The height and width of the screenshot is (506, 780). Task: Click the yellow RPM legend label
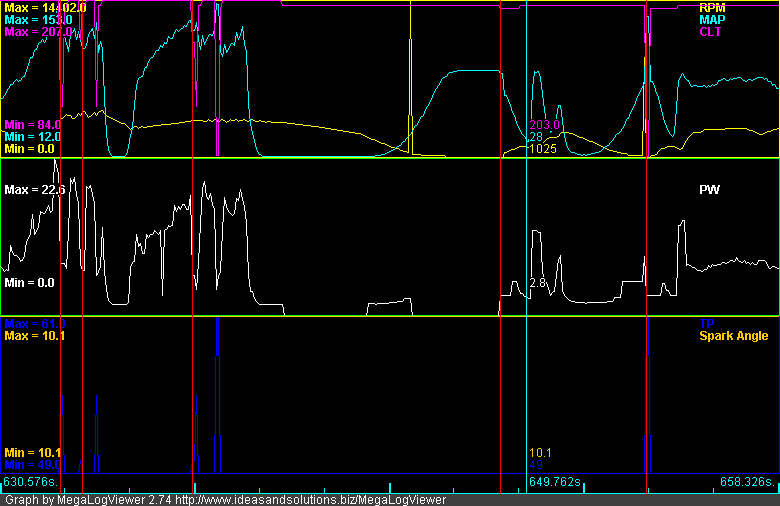coord(711,6)
